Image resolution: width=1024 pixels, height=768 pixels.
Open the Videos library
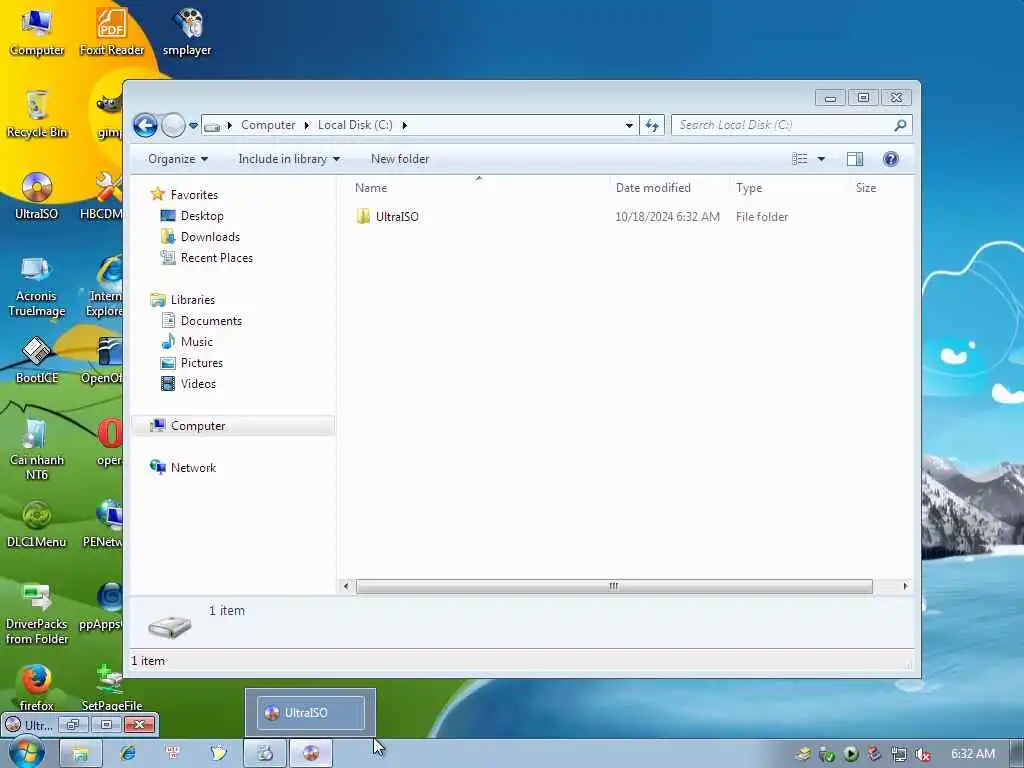pyautogui.click(x=198, y=384)
